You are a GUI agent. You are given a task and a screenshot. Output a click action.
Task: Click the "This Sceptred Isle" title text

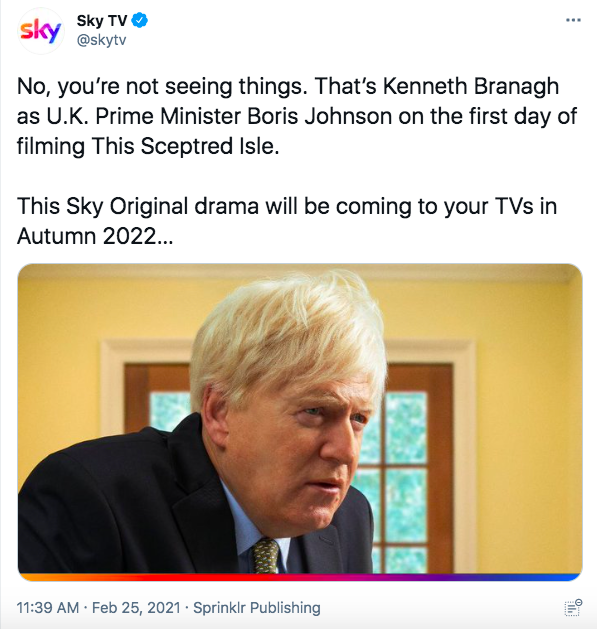click(184, 146)
